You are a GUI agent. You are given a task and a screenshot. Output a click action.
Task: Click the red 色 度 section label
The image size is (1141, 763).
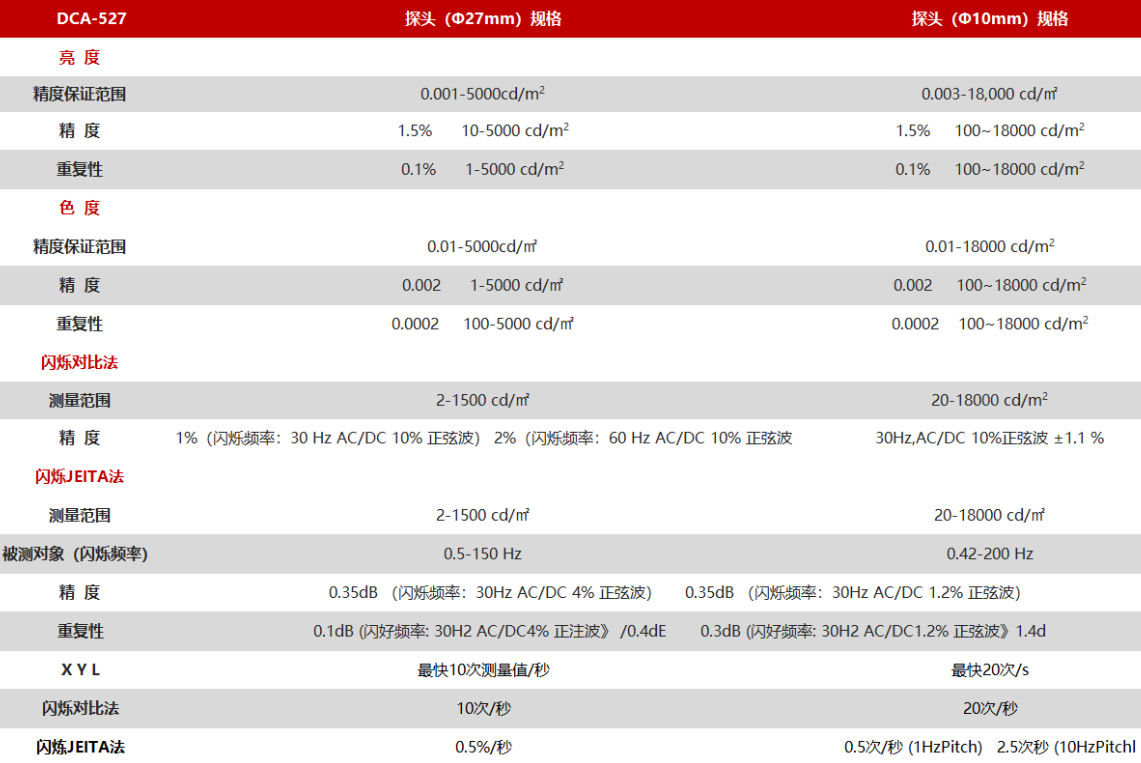click(x=79, y=208)
